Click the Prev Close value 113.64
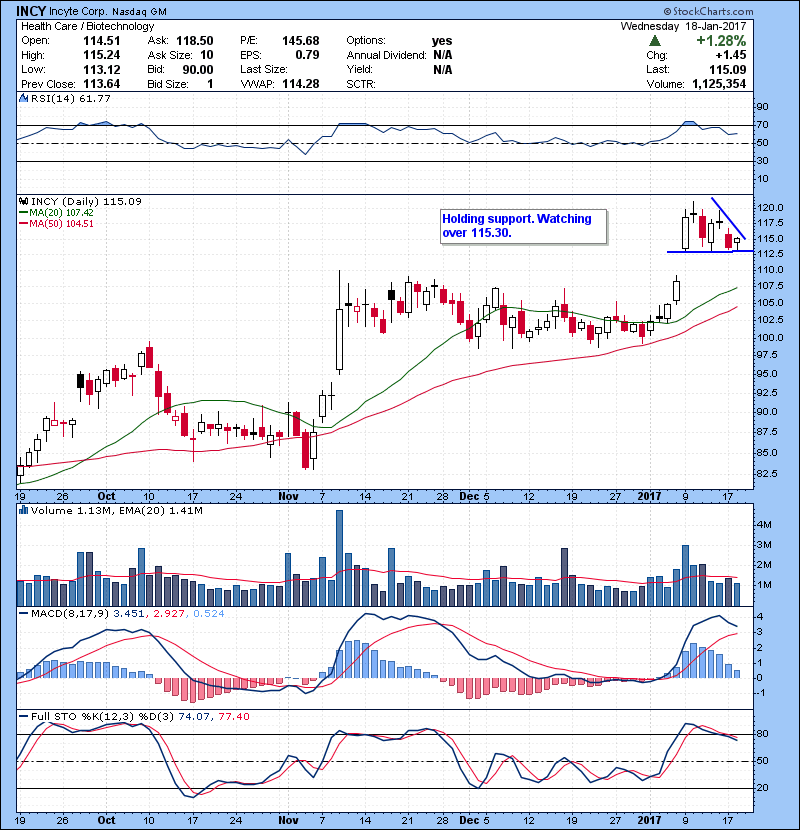This screenshot has width=800, height=830. pos(102,84)
